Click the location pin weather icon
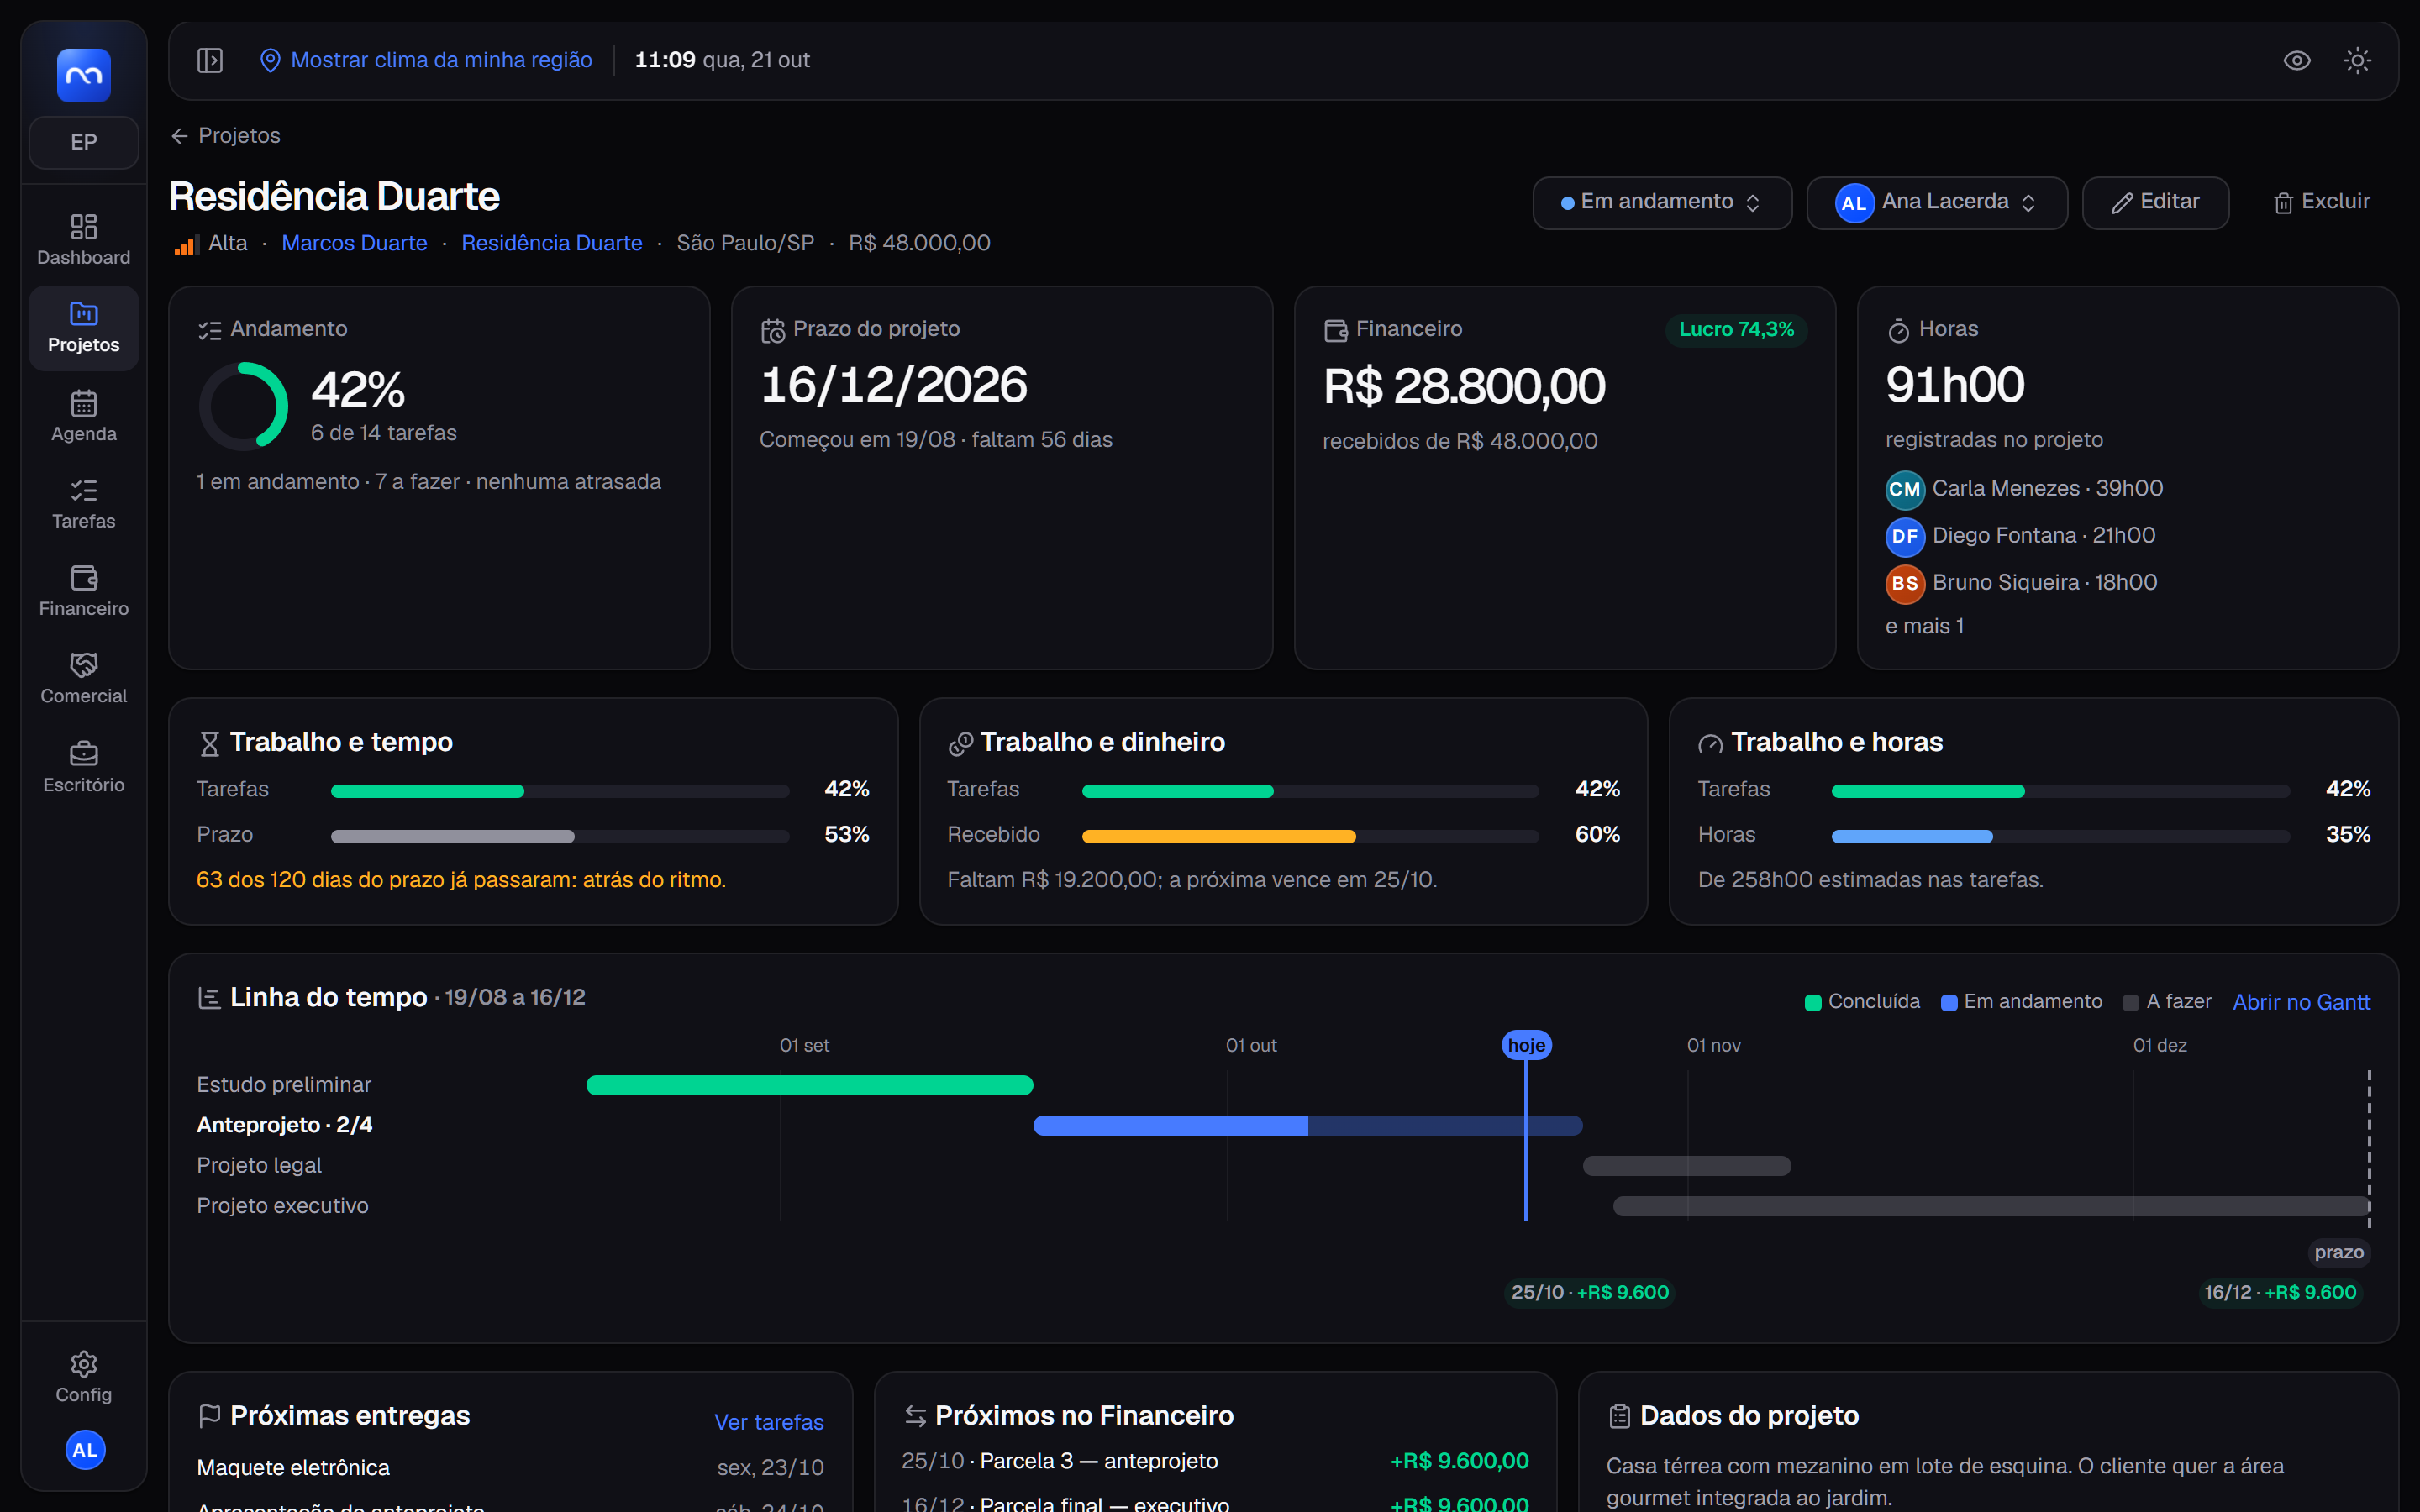 269,60
